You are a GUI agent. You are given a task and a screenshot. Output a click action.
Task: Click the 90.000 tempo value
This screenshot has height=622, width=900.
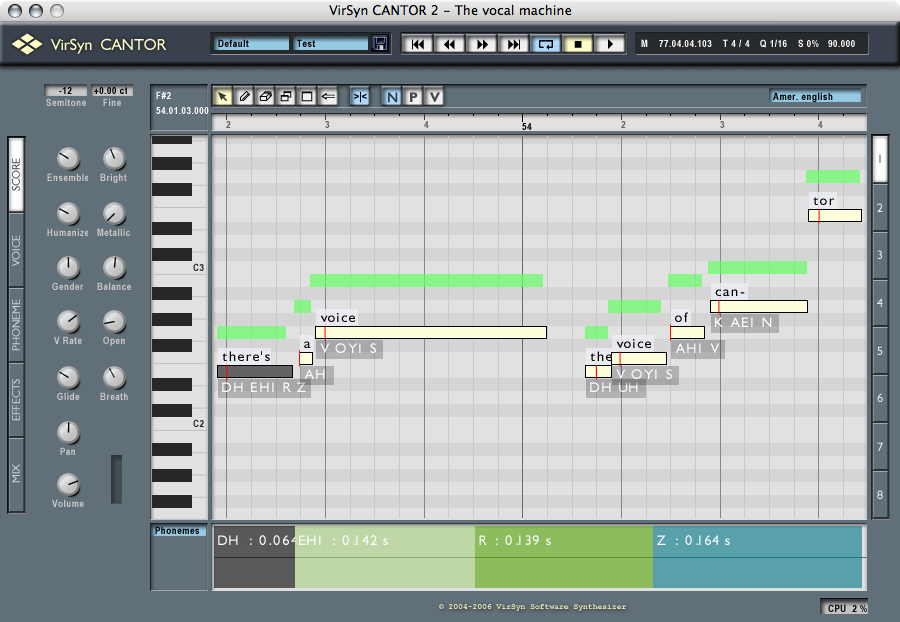841,44
